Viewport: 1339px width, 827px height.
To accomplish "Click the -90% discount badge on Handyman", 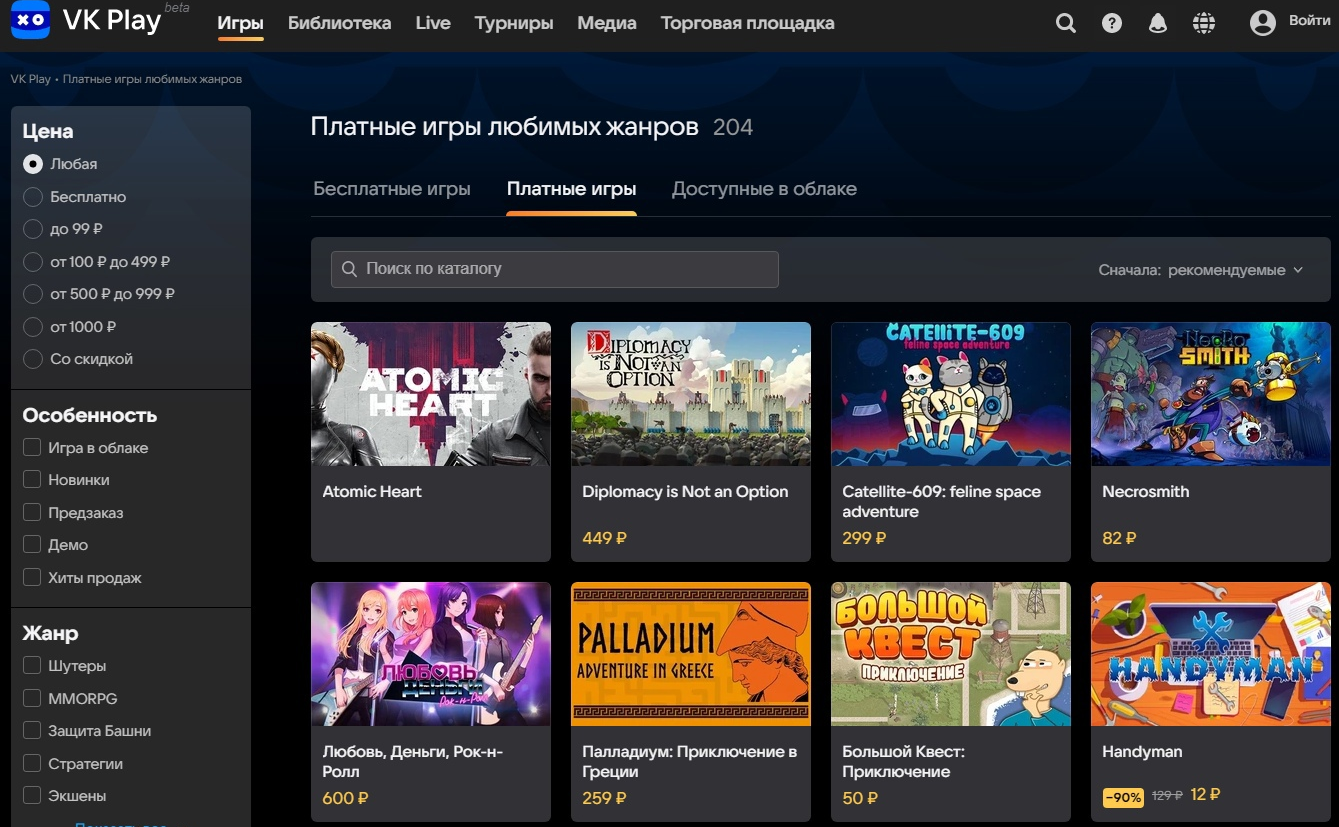I will tap(1123, 798).
